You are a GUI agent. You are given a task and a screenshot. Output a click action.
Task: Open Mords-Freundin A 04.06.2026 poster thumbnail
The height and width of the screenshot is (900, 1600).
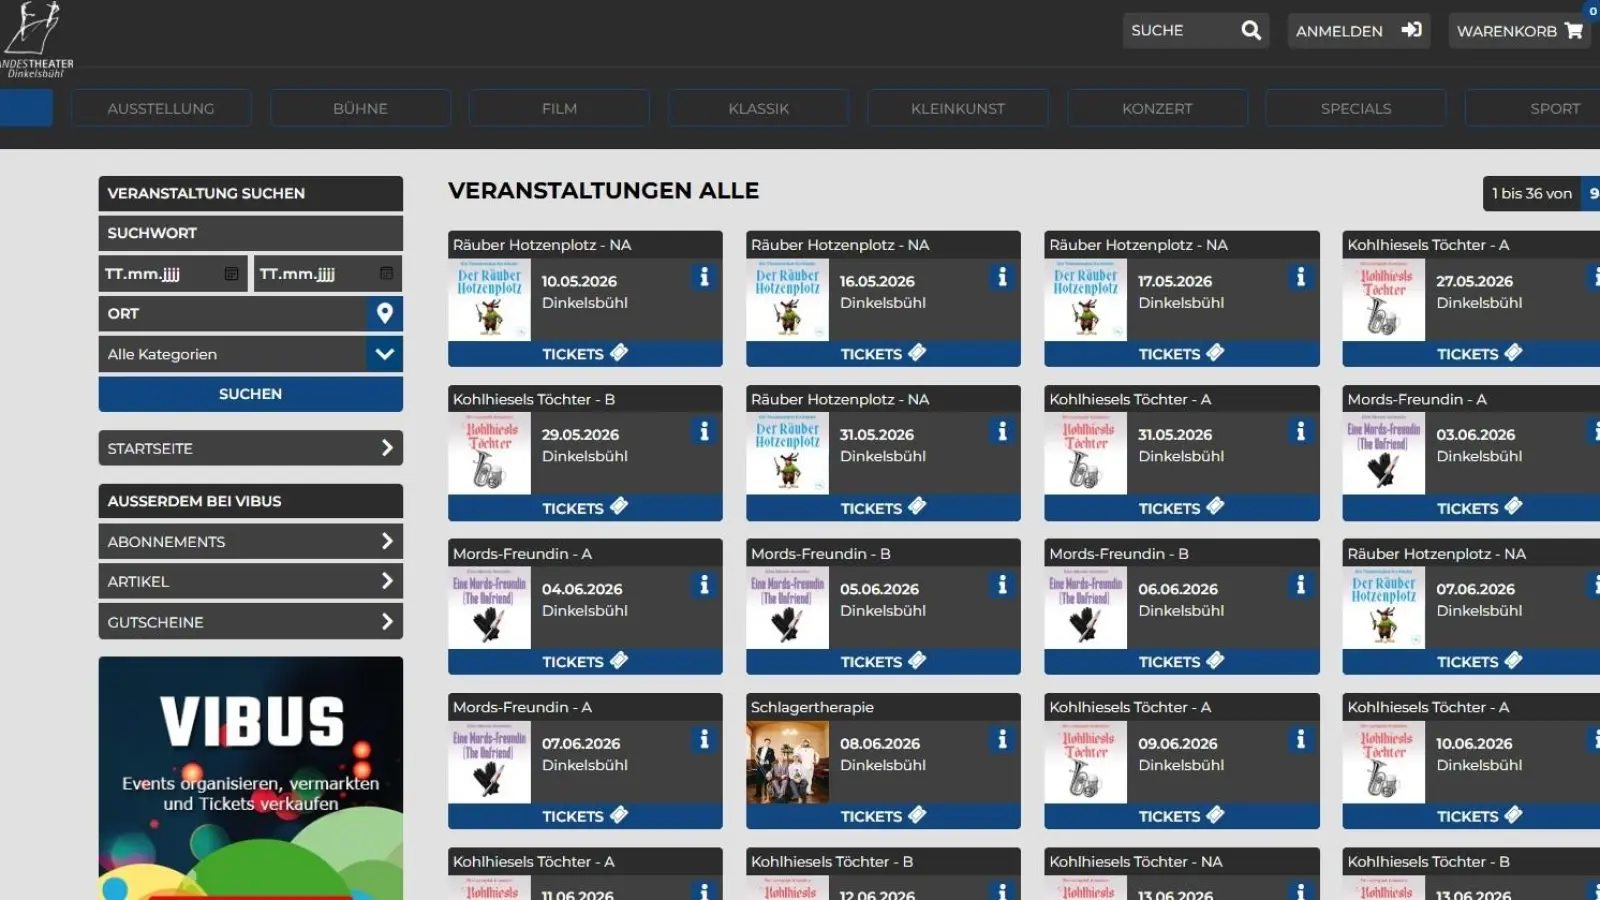489,608
